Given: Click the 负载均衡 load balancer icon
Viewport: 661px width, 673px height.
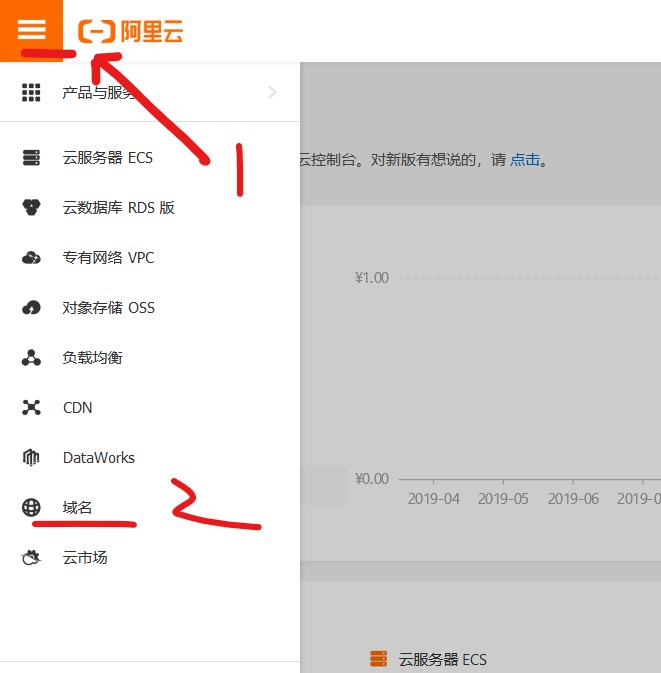Looking at the screenshot, I should point(31,358).
